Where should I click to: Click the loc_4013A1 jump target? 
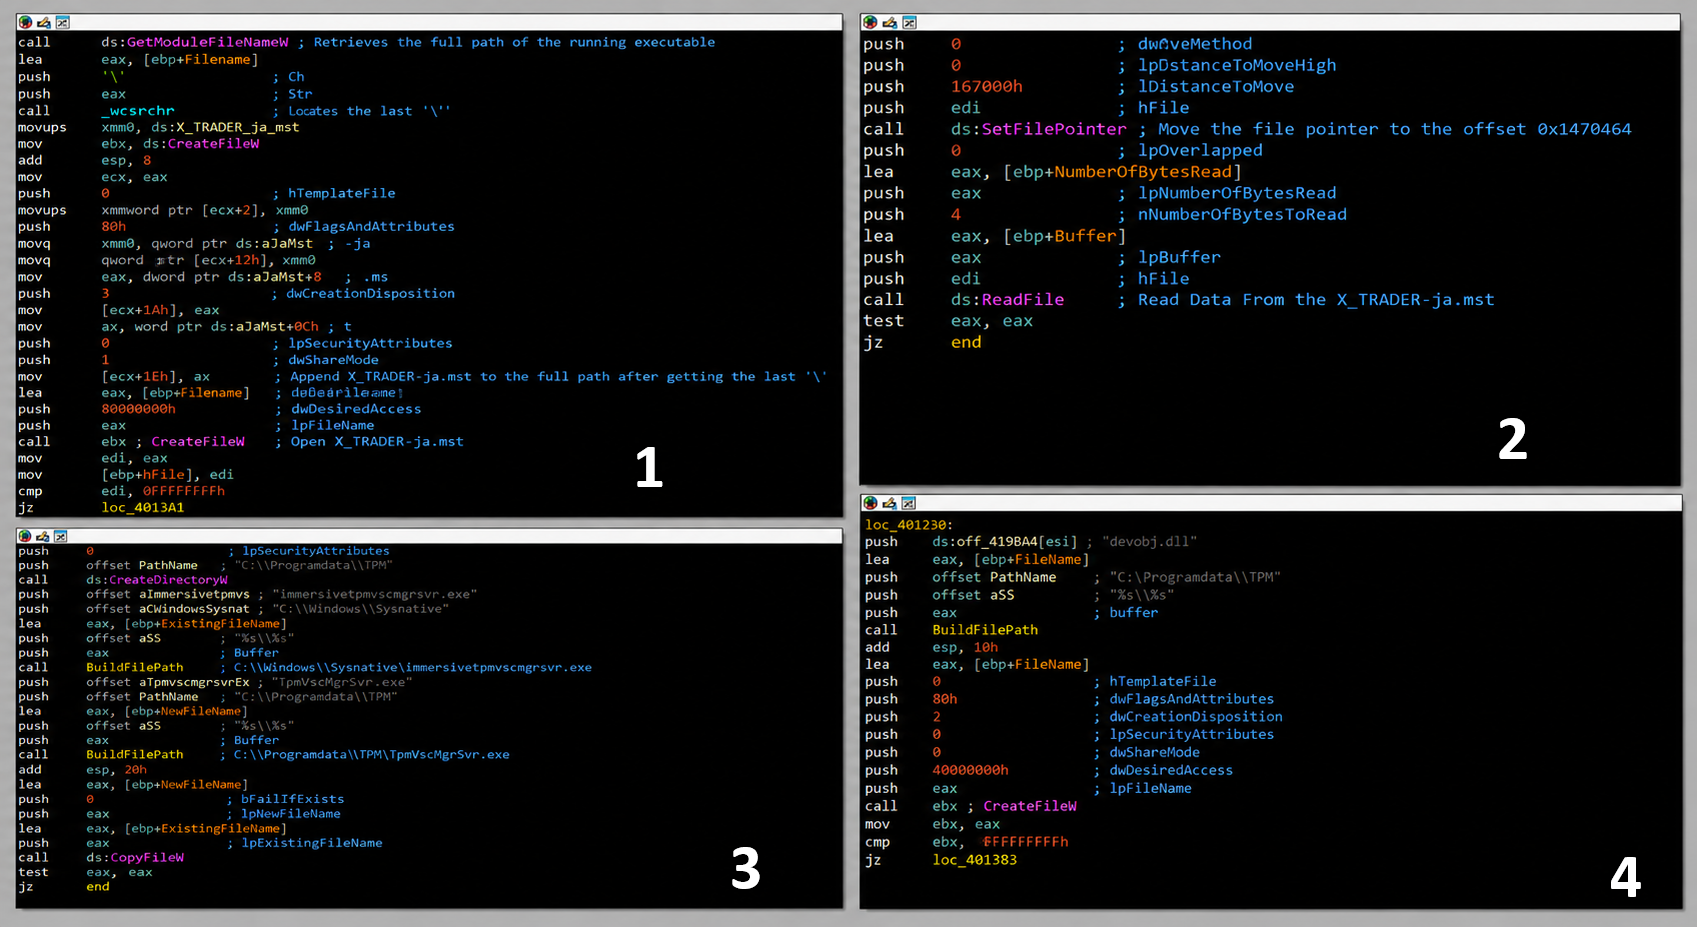(143, 507)
